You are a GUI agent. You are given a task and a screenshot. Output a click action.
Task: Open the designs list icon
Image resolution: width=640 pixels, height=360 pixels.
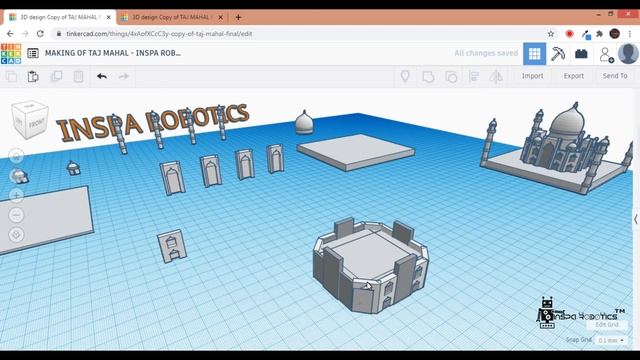(33, 53)
